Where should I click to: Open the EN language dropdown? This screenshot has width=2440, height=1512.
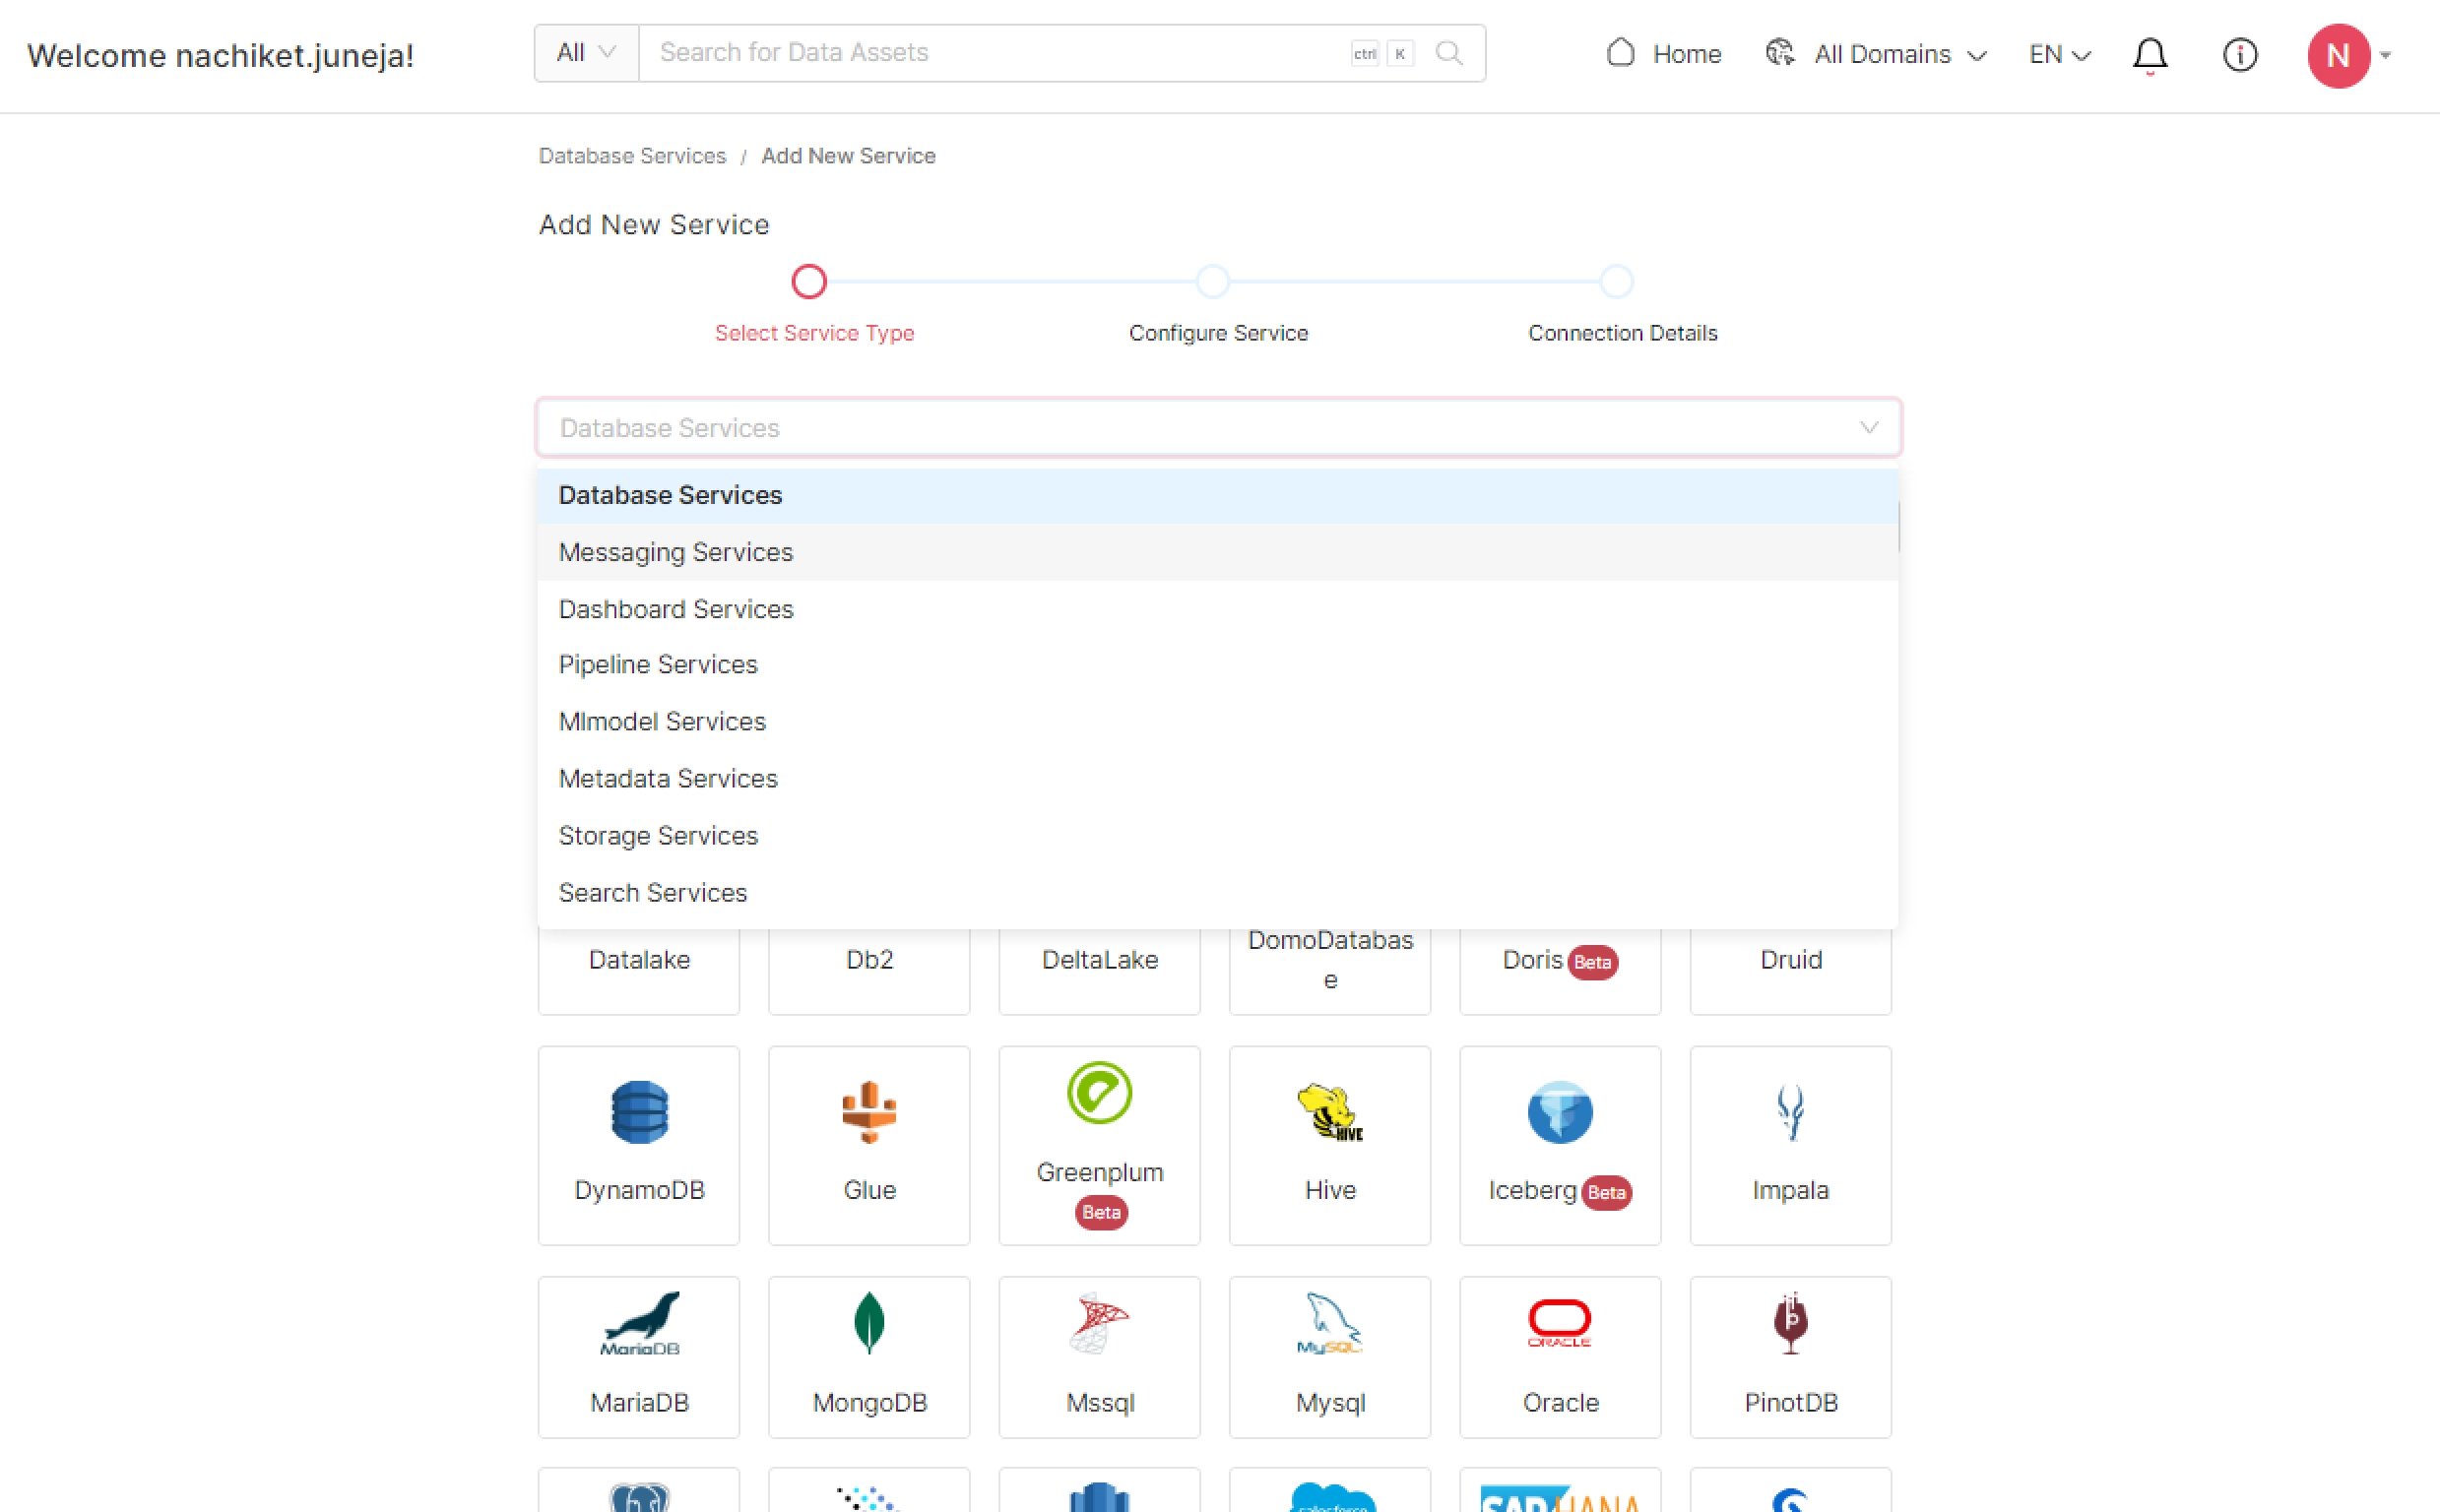pos(2059,54)
